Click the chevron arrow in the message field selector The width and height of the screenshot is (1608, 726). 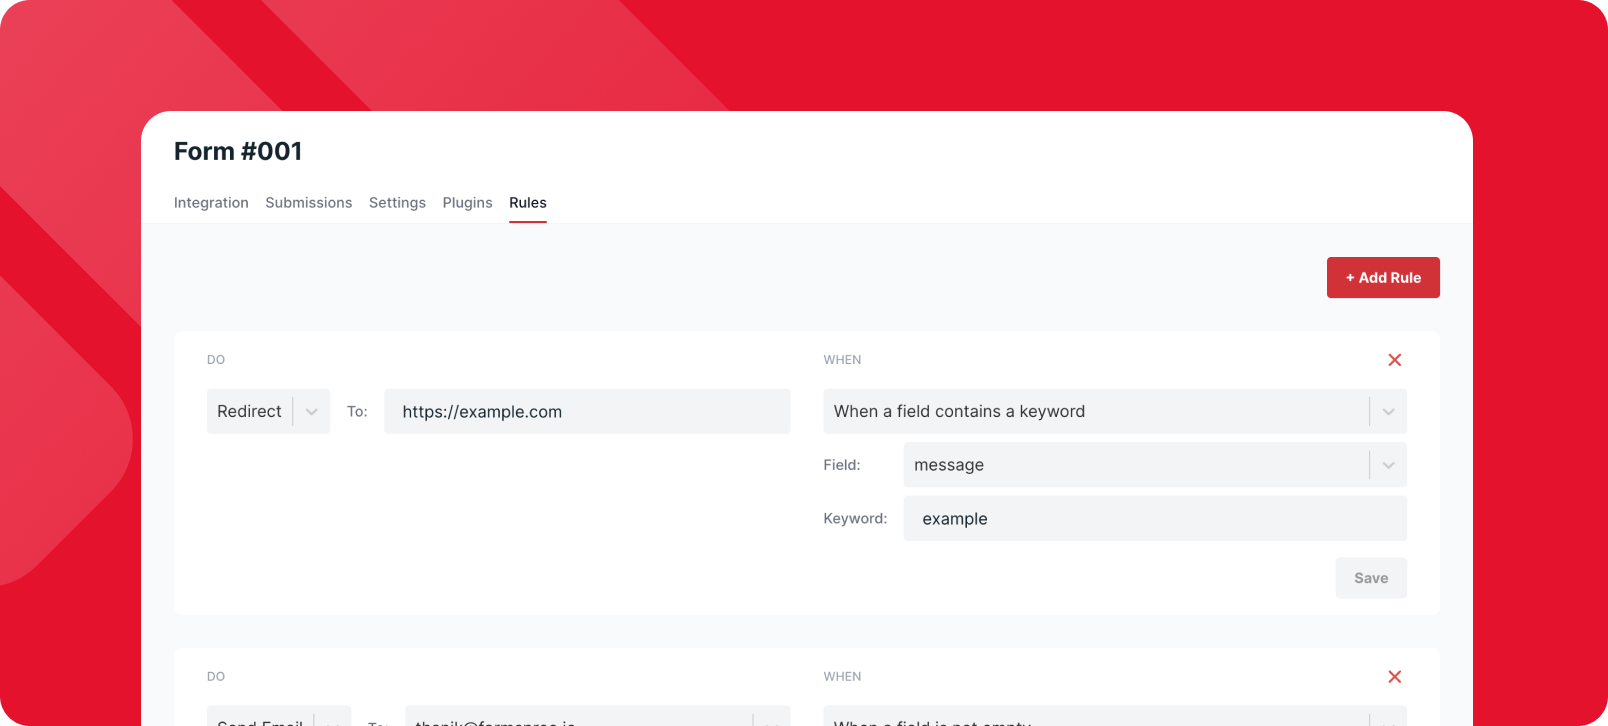tap(1388, 465)
